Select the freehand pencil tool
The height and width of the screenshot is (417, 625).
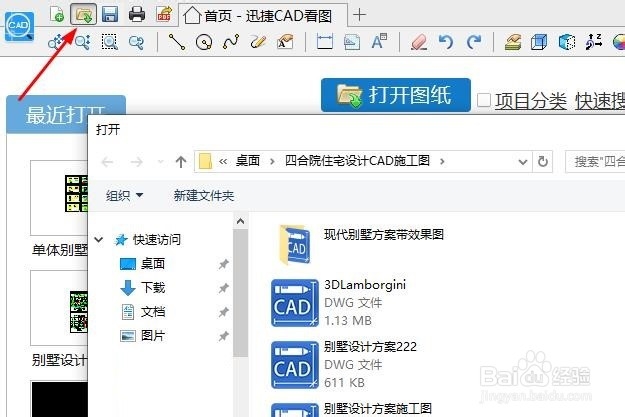coord(258,42)
